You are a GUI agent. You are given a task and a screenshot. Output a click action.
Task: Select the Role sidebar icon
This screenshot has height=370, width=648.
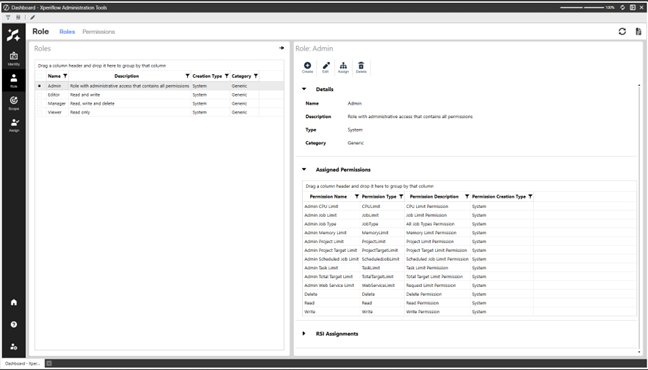14,80
